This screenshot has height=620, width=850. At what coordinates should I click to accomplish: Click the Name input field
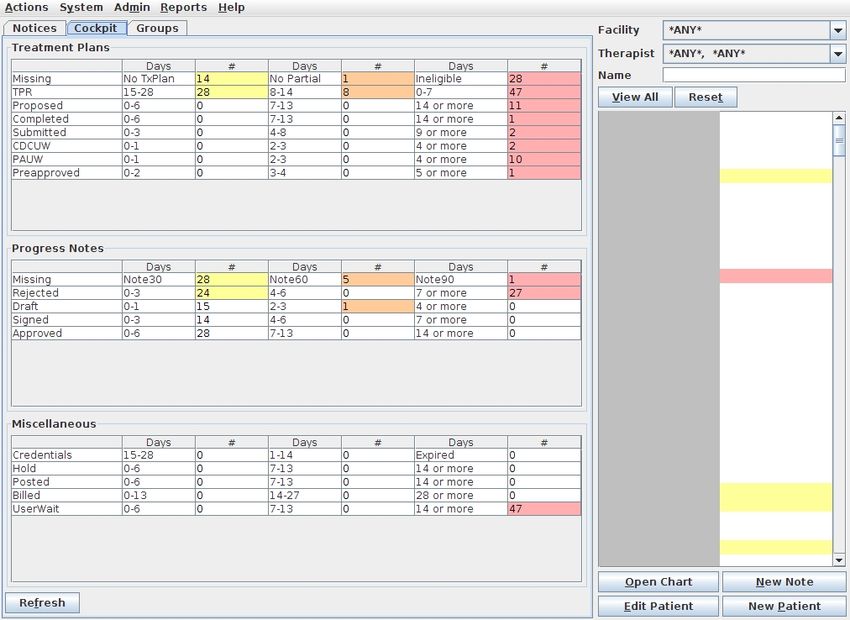click(x=754, y=75)
